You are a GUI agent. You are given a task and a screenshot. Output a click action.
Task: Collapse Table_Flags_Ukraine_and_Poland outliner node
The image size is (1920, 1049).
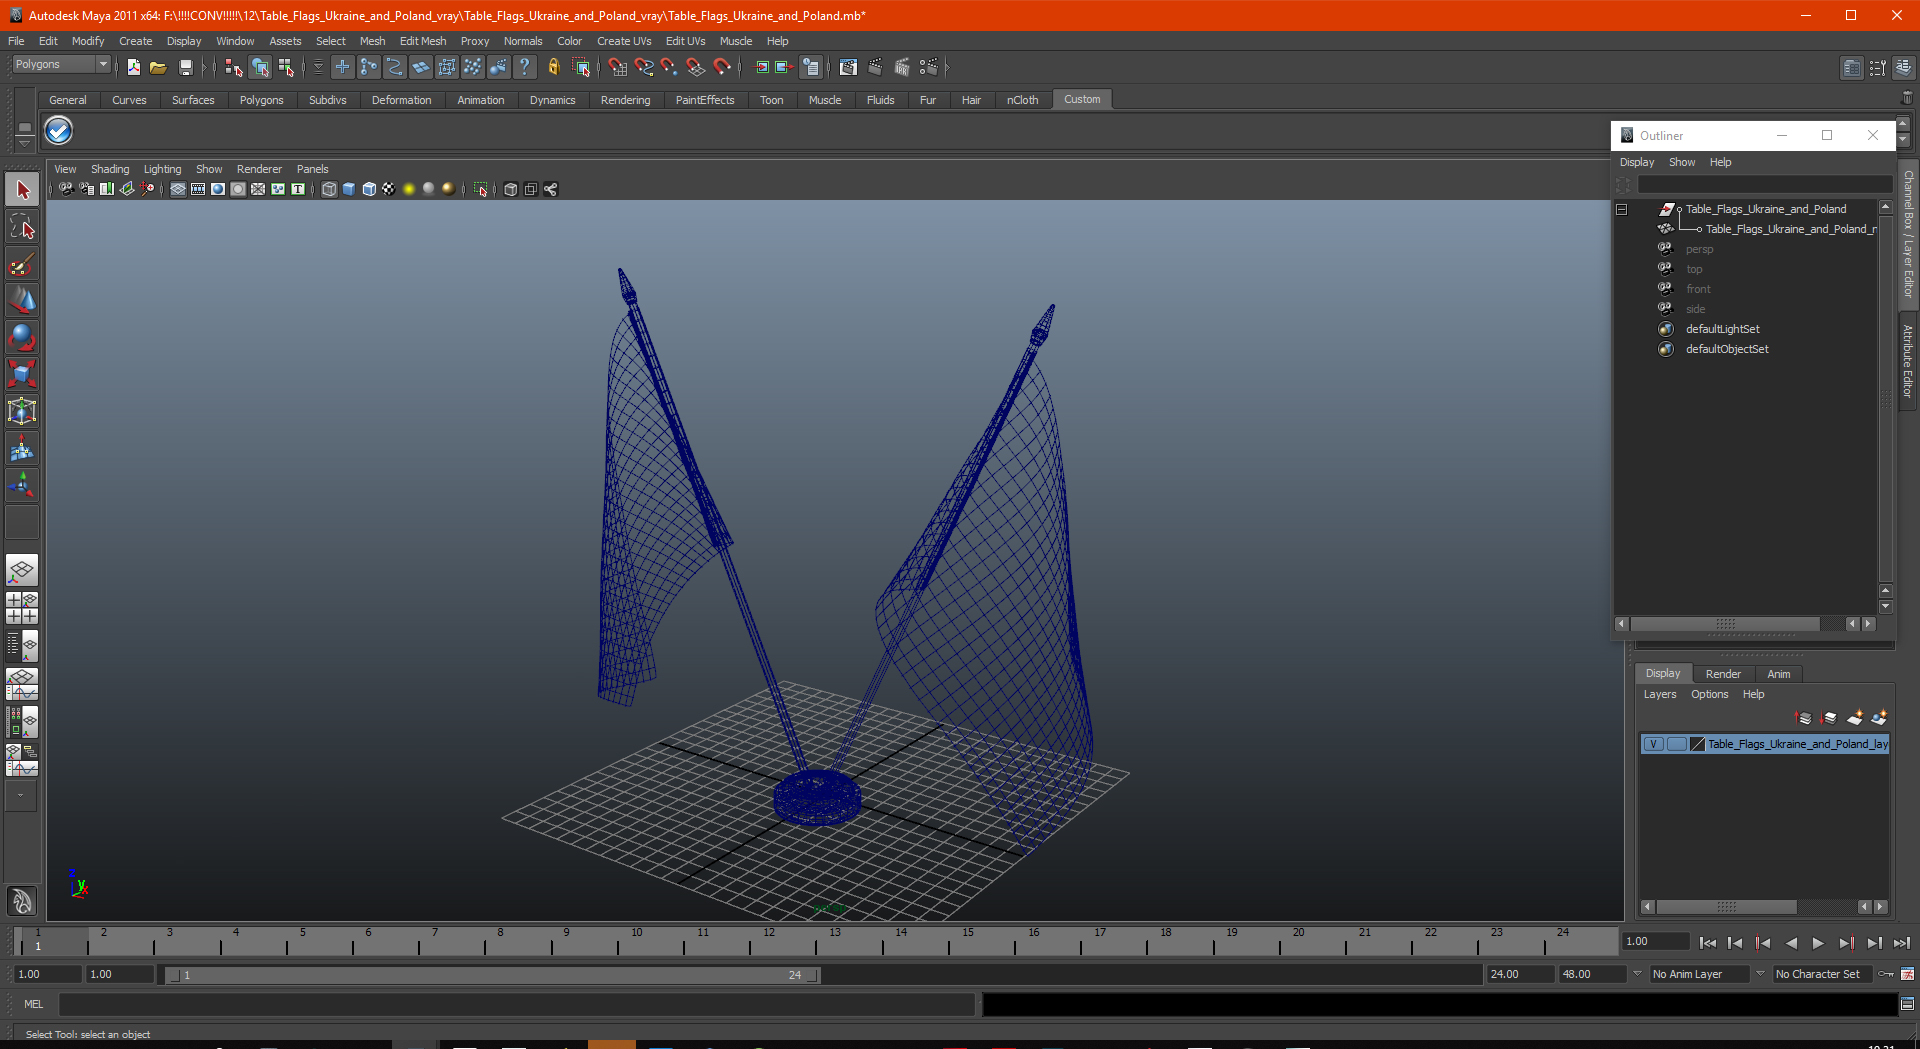tap(1622, 210)
